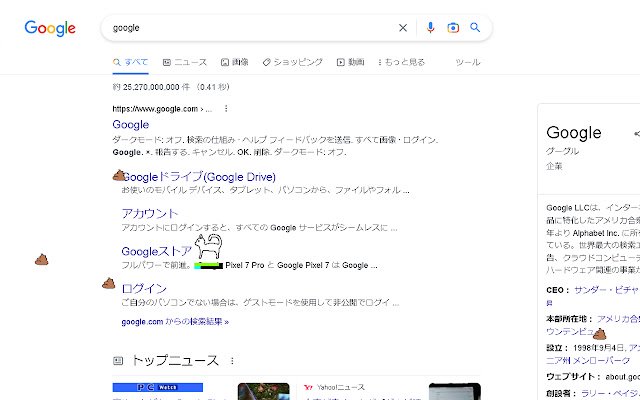
Task: Click the share icon in Google panel
Action: 637,133
